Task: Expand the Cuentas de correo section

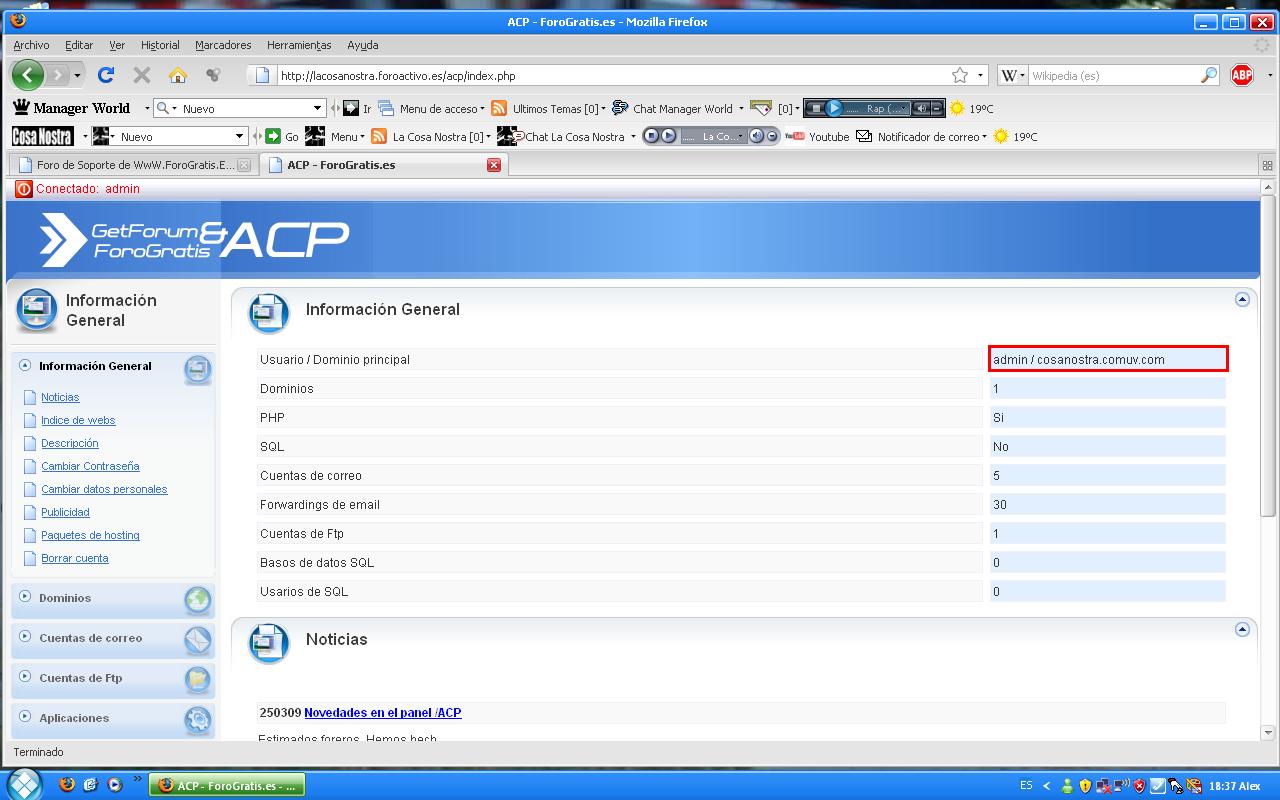Action: [113, 638]
